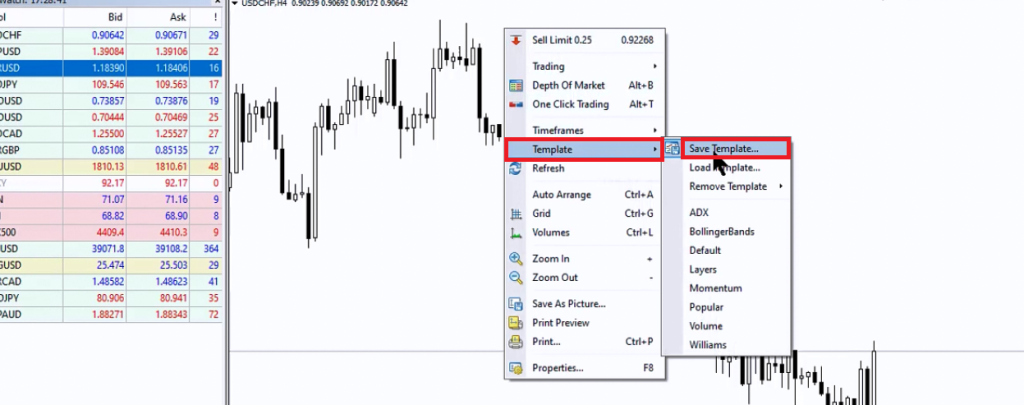Open the USDCHF,H4 chart title dropdown arrow
This screenshot has width=1024, height=405.
[x=234, y=3]
